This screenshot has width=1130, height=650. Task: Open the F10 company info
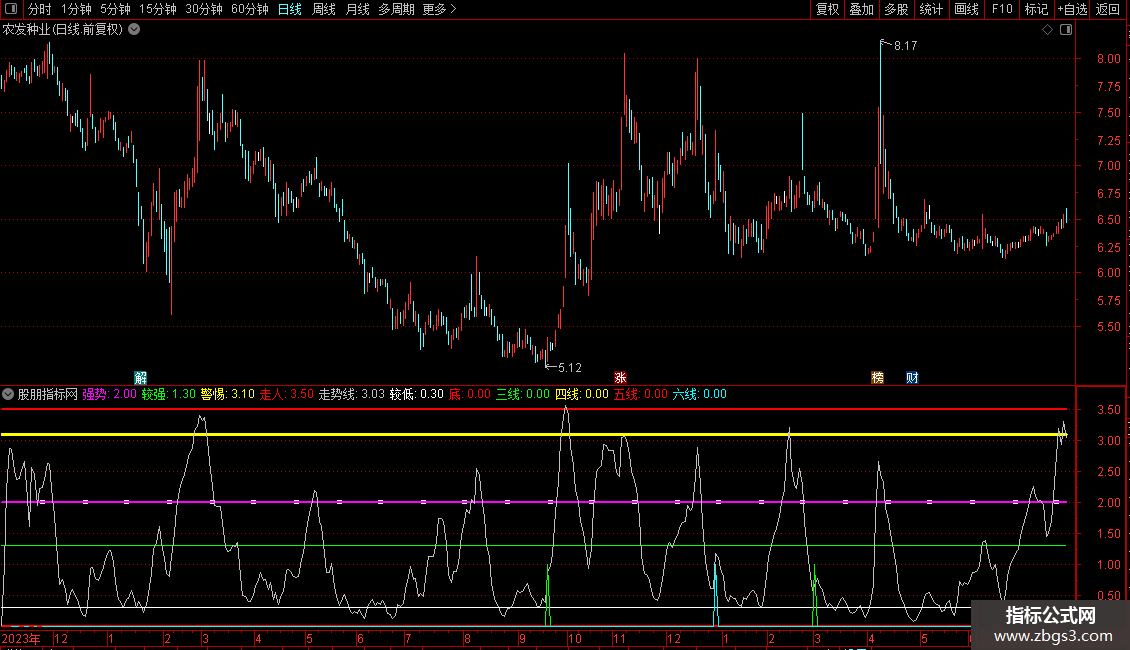pos(1001,10)
